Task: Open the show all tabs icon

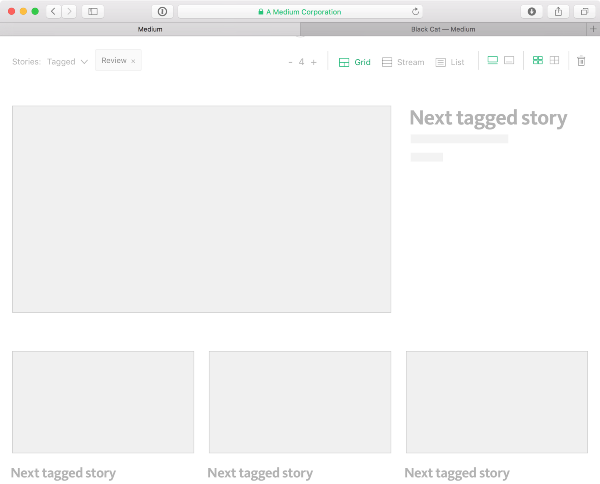Action: point(584,11)
